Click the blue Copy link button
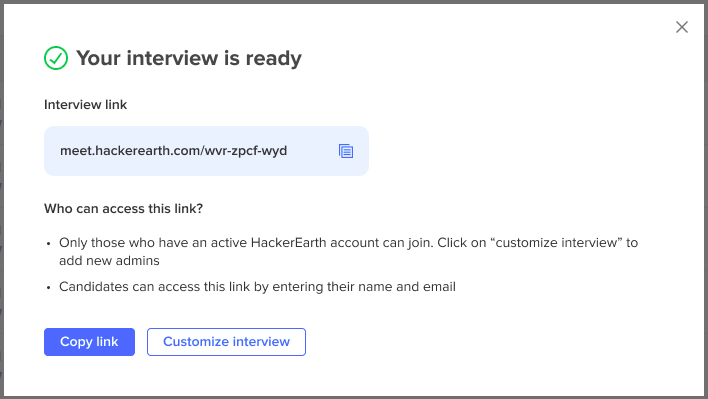Screen dimensions: 708x399 [x=89, y=342]
